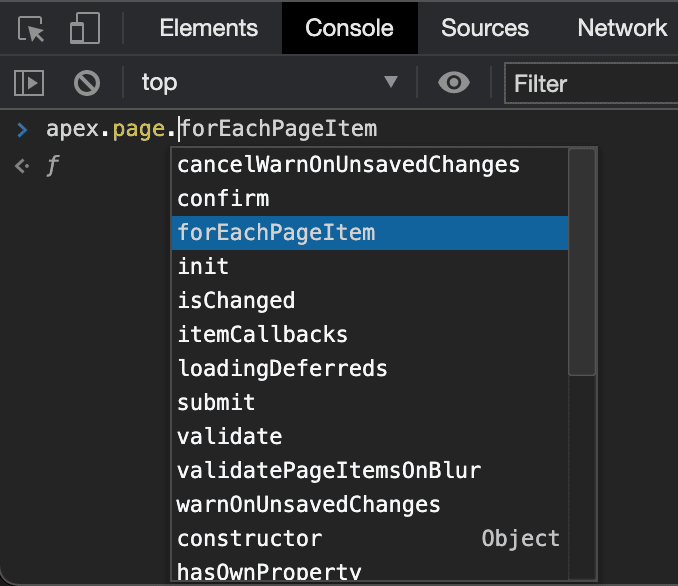Pick the highlighted forEachPageItem suggestion
678x586 pixels.
(x=276, y=233)
